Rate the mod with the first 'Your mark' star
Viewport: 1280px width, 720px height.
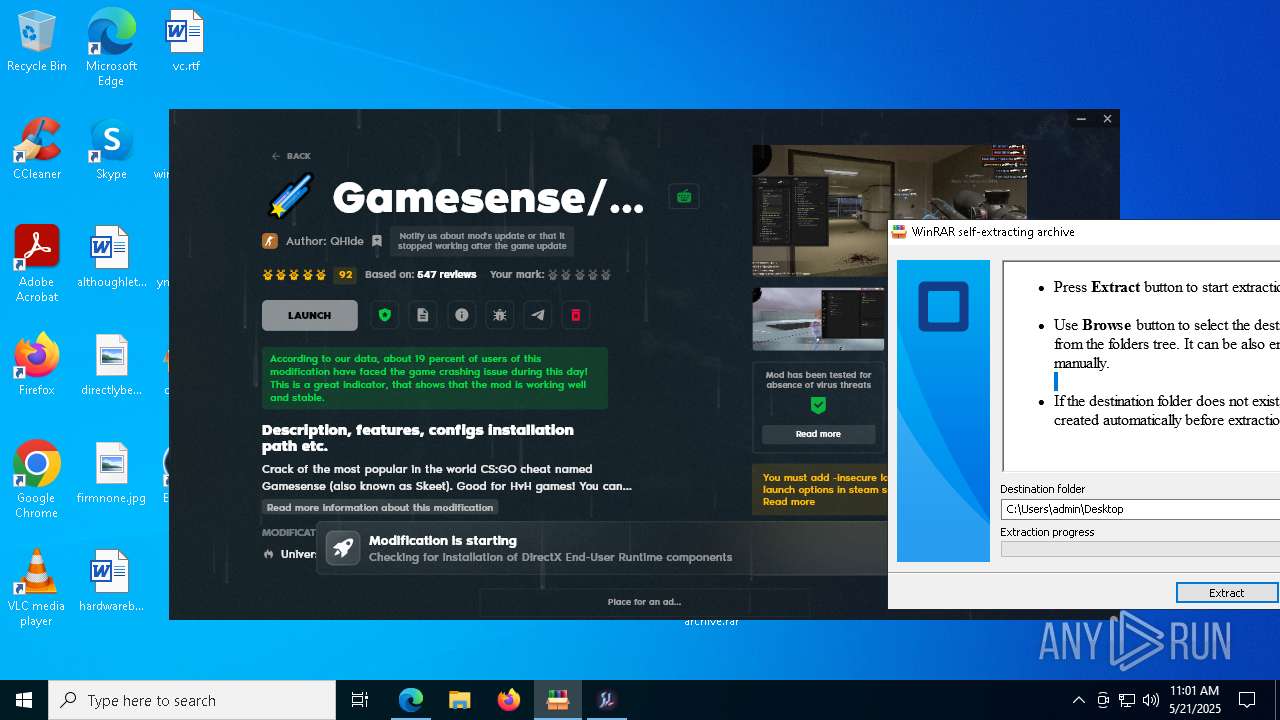554,275
